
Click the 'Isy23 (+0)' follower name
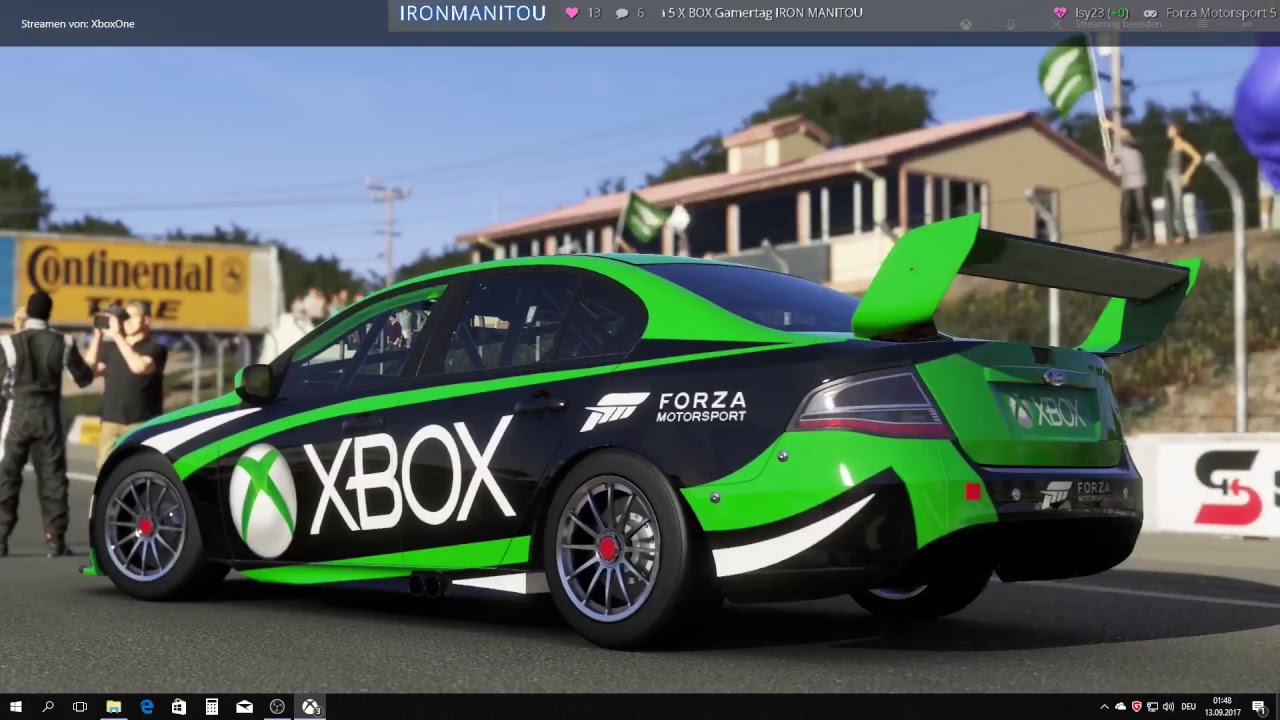[x=1102, y=13]
